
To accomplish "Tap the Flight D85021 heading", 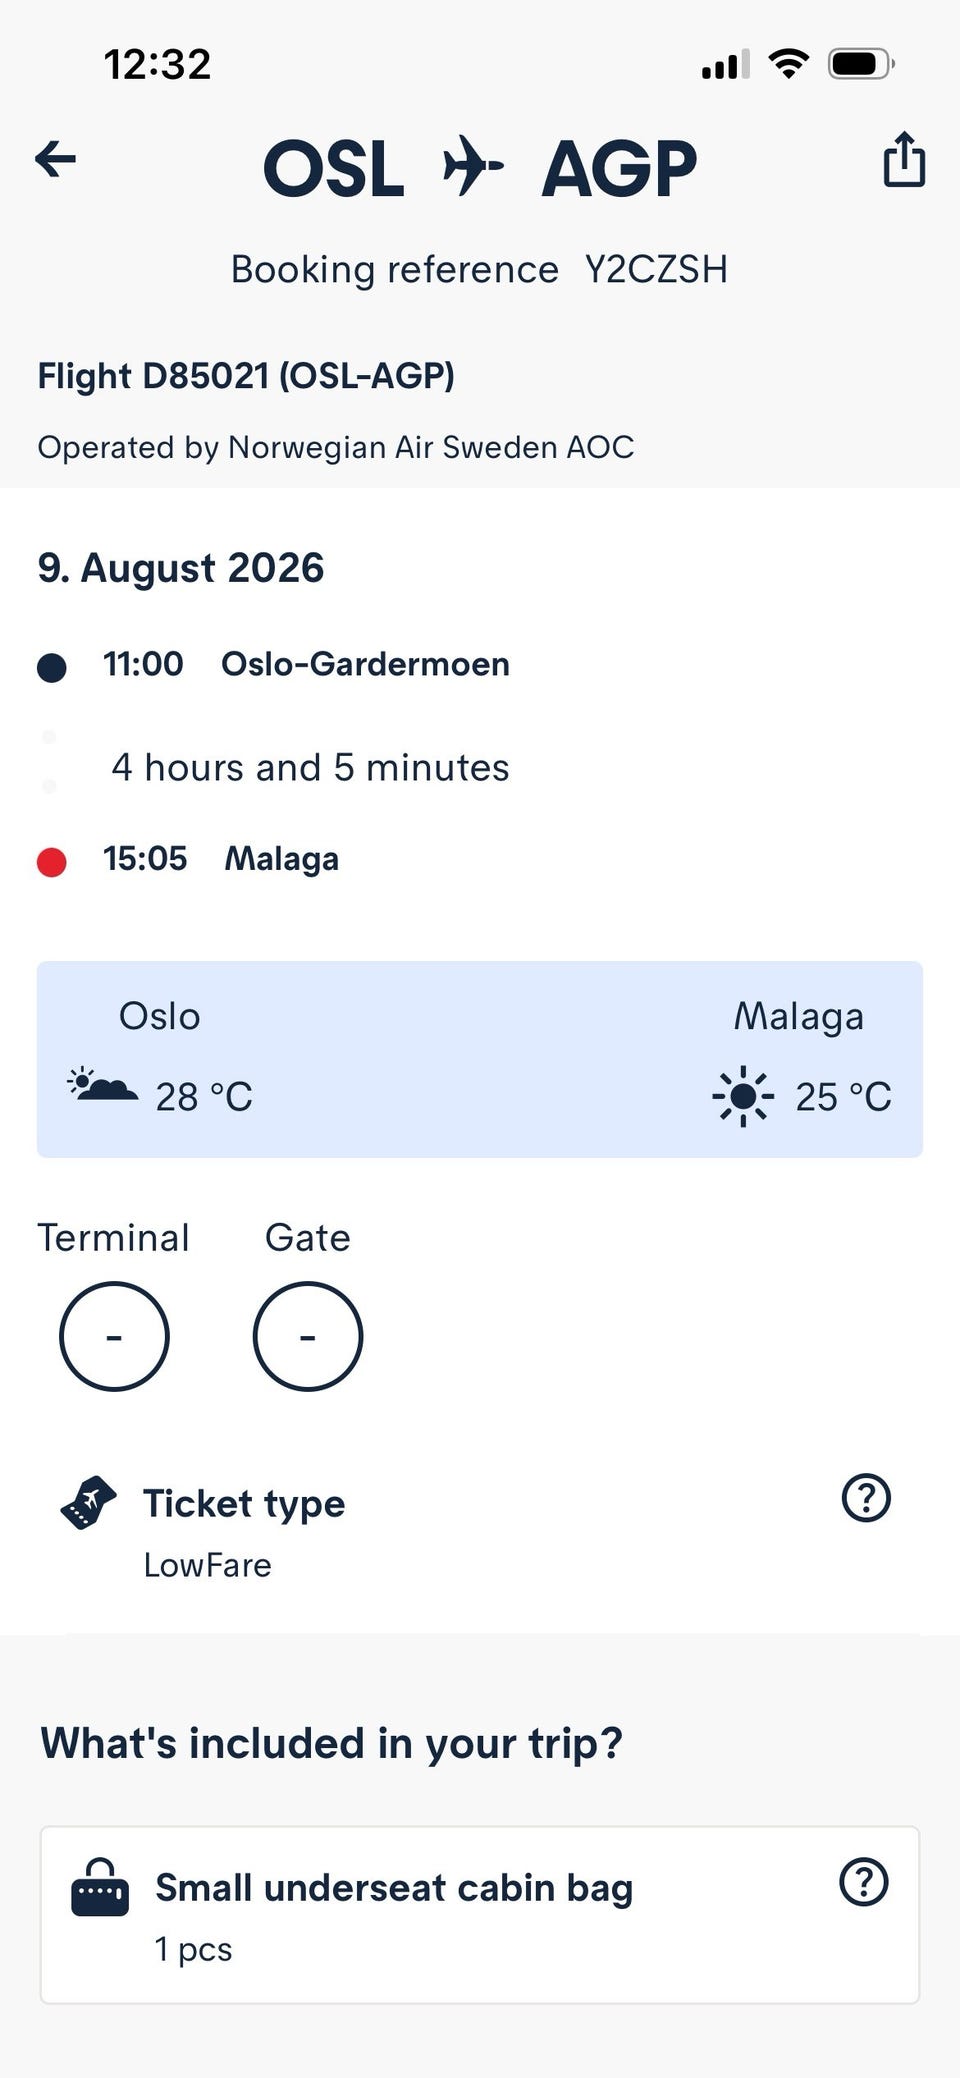I will pyautogui.click(x=246, y=376).
